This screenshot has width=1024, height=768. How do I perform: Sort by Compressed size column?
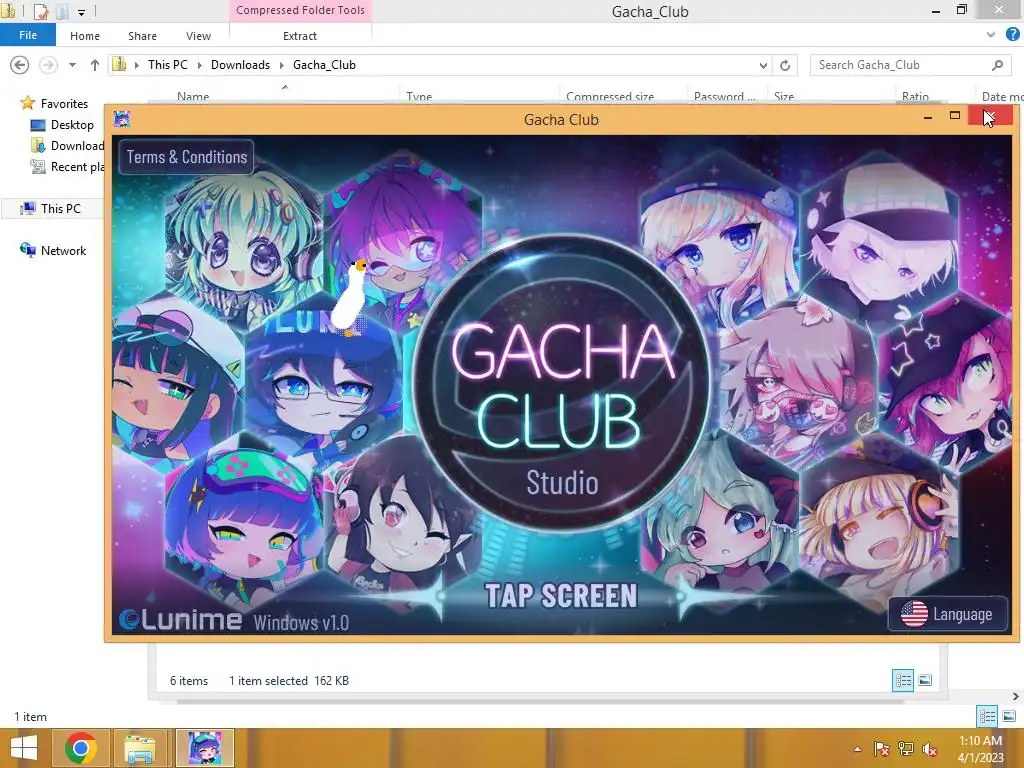point(609,97)
